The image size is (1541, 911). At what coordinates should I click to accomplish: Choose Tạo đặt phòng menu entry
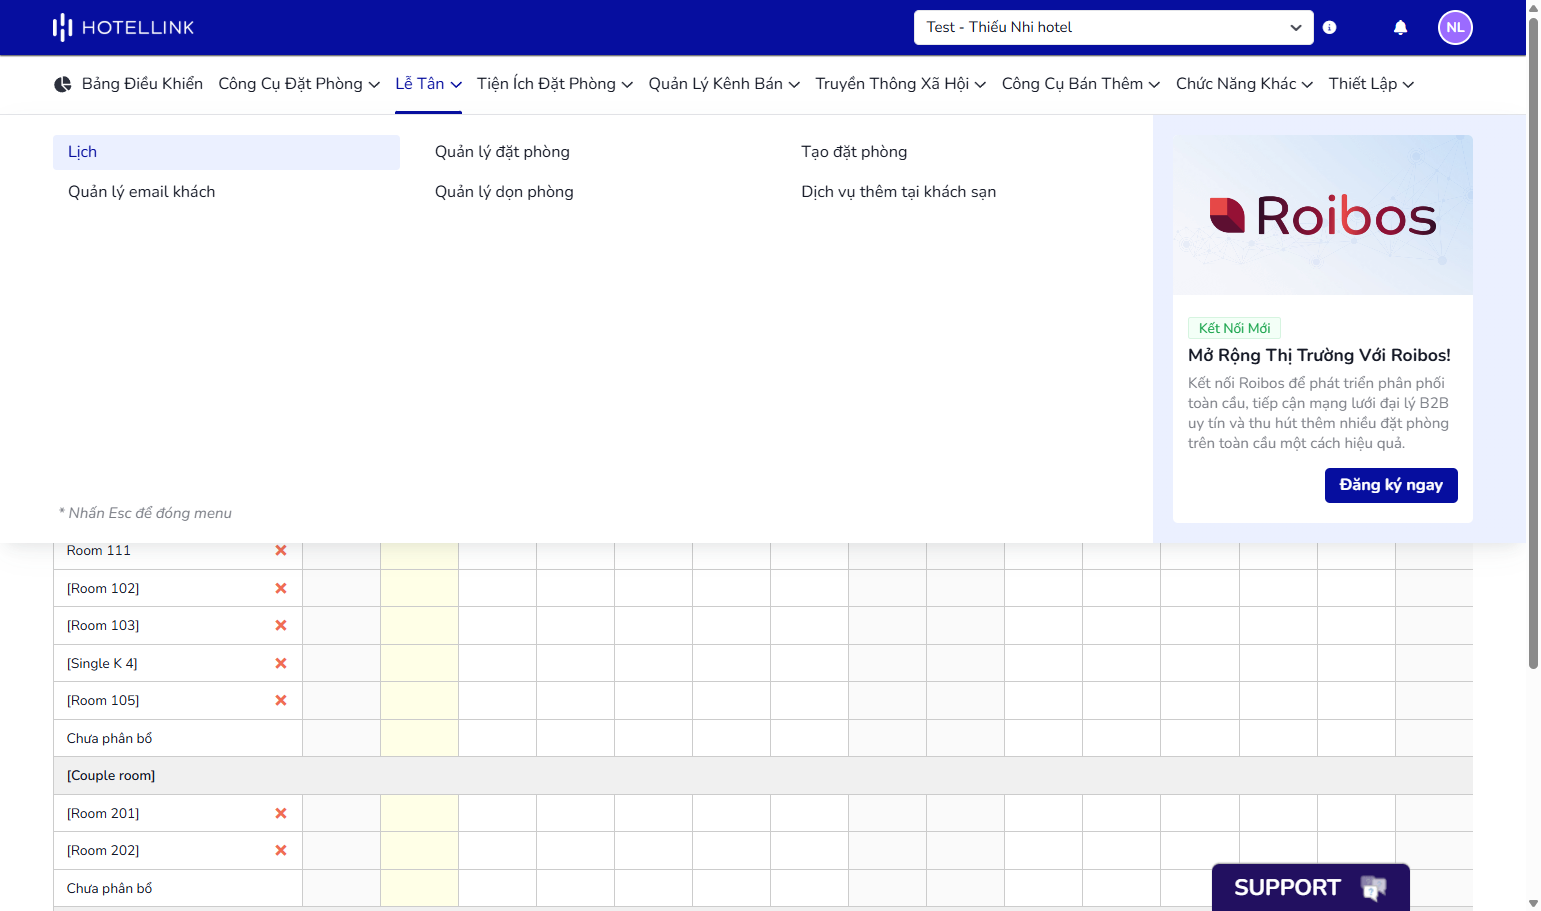pyautogui.click(x=854, y=152)
